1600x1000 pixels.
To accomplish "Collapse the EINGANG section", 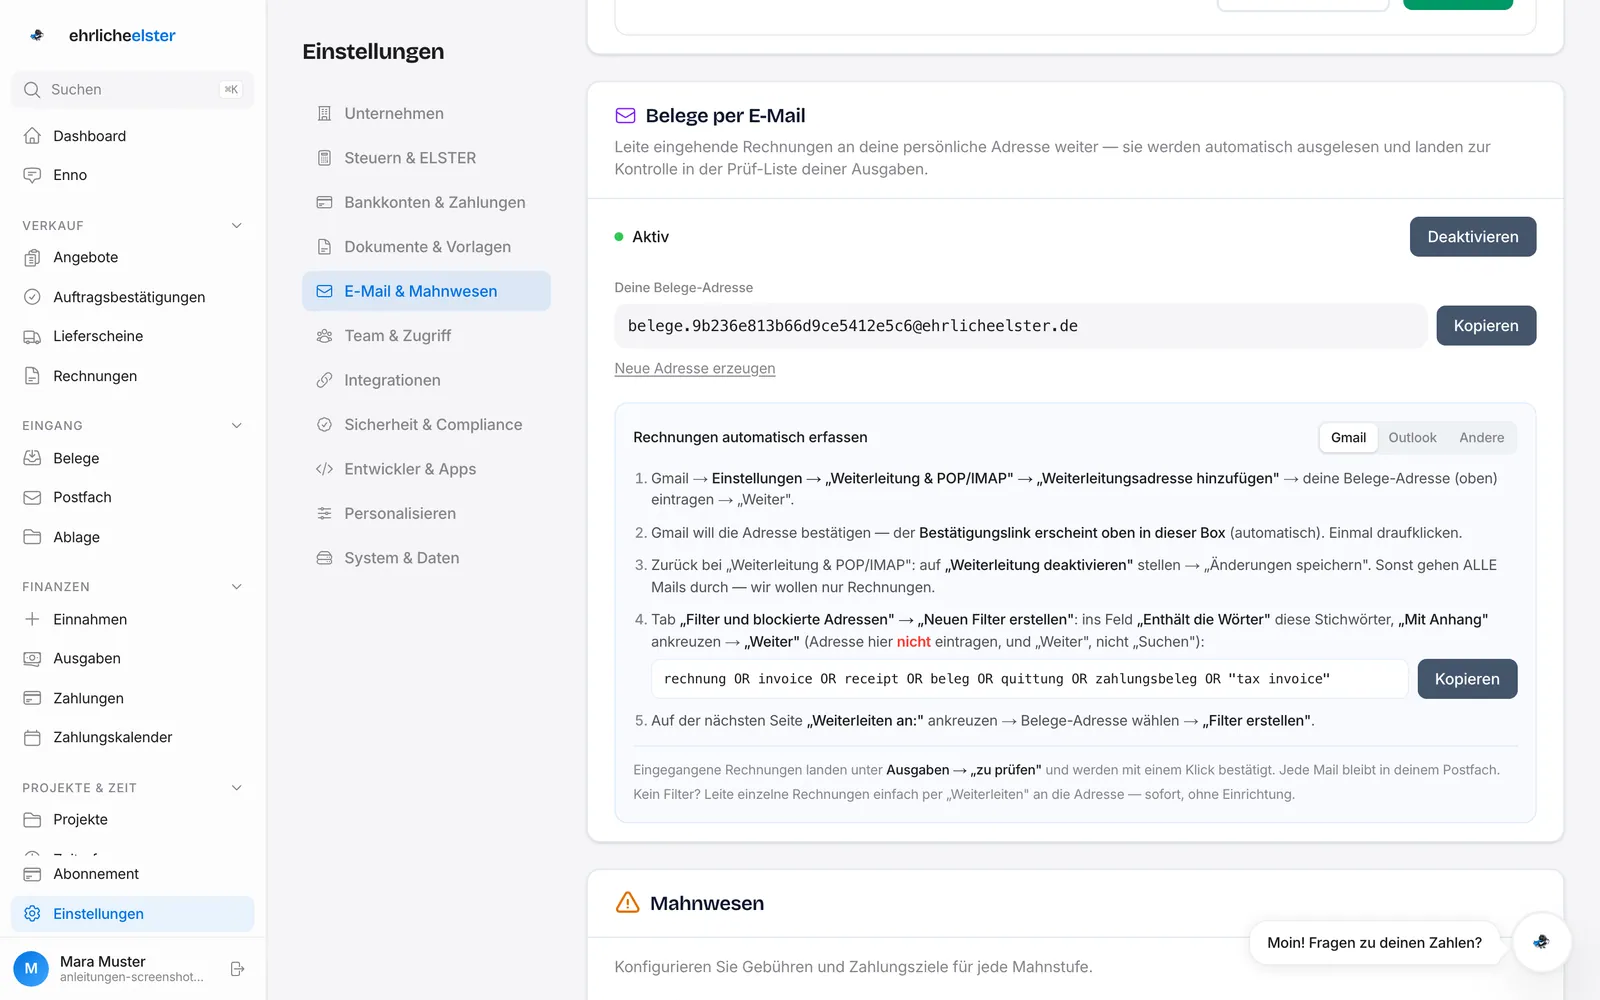I will [237, 426].
